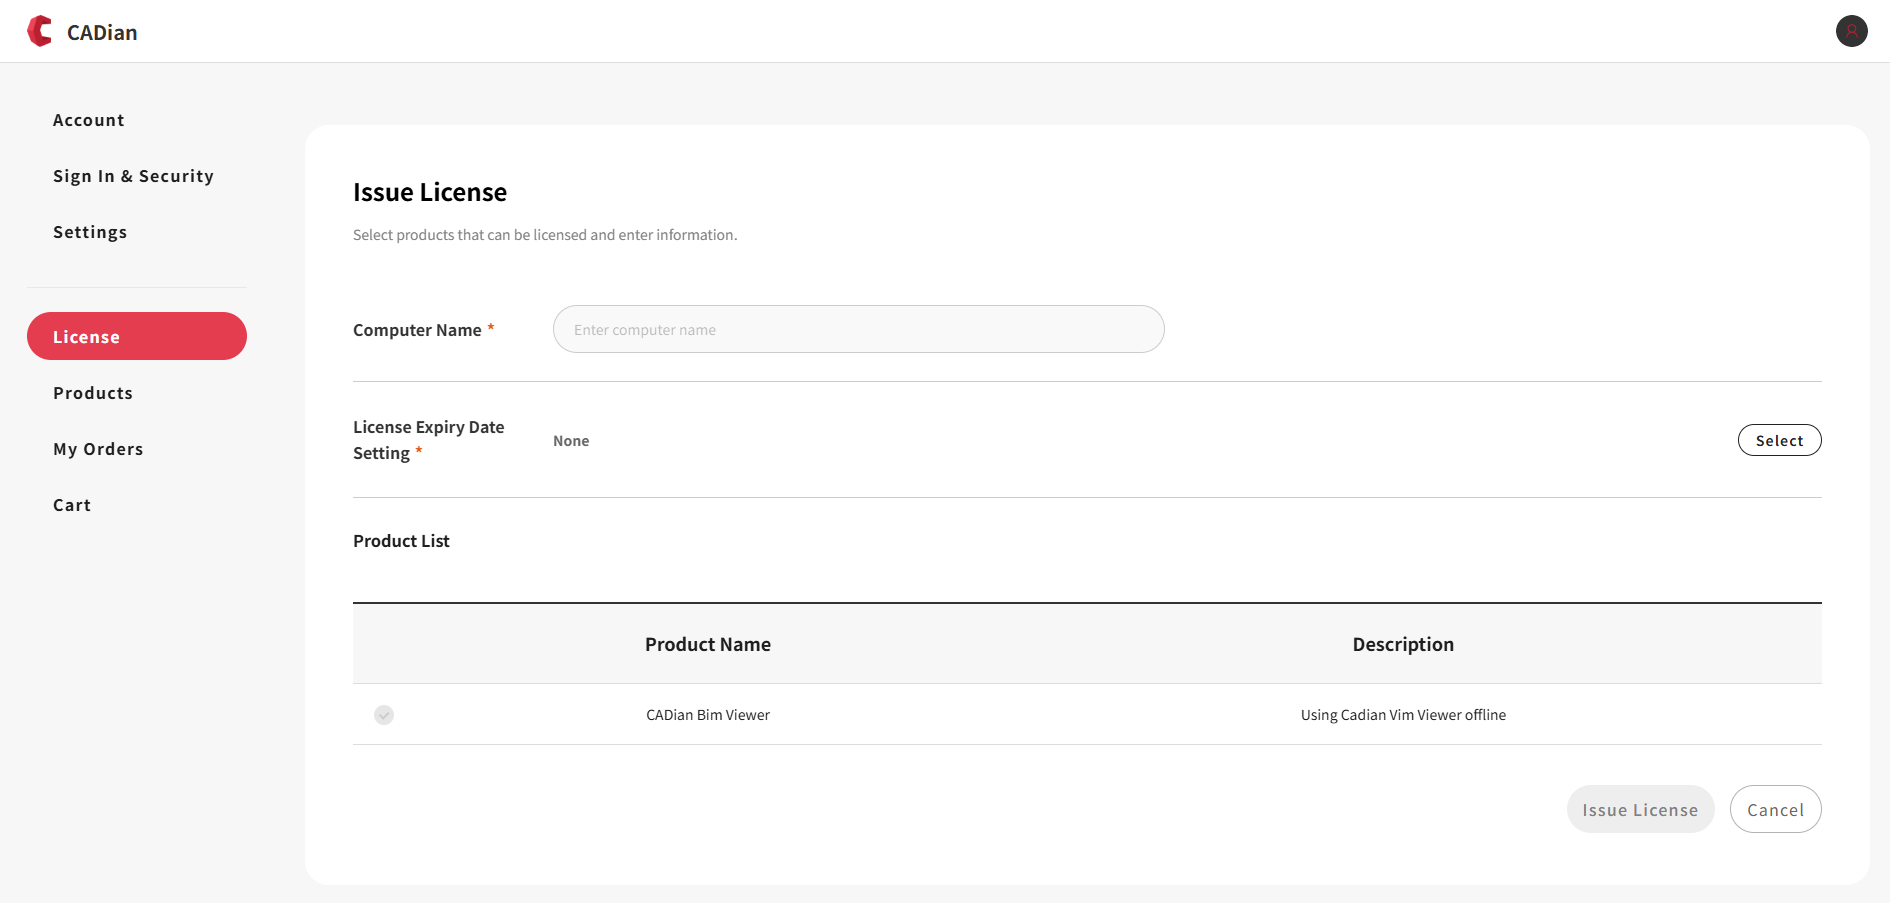Screen dimensions: 1890x903
Task: Check the CADian Bim Viewer product checkbox
Action: [384, 715]
